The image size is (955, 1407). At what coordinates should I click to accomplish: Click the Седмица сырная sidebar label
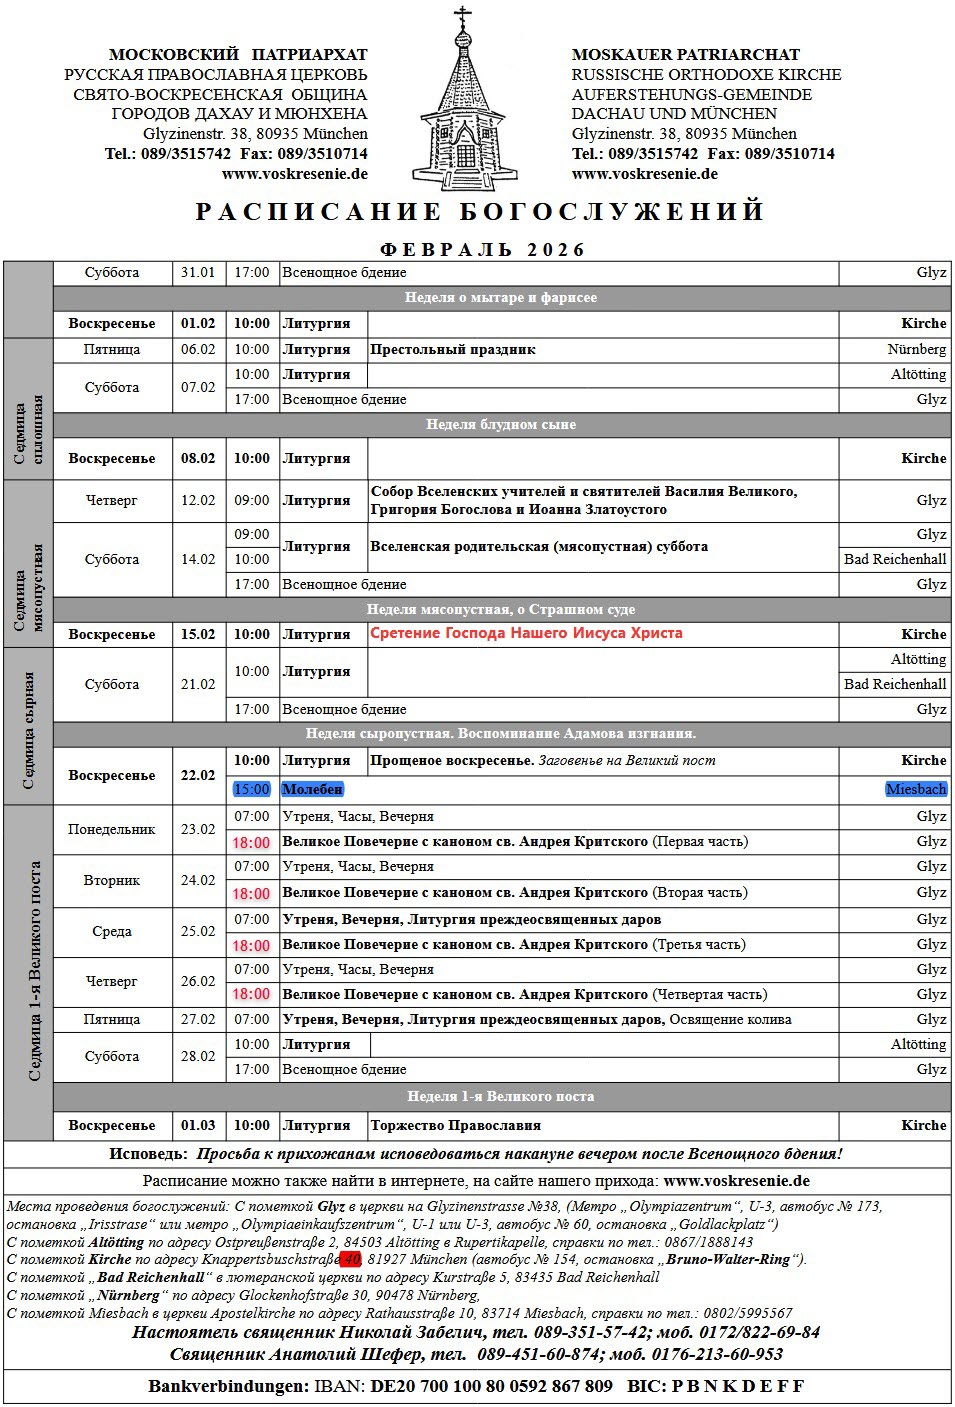pyautogui.click(x=28, y=730)
